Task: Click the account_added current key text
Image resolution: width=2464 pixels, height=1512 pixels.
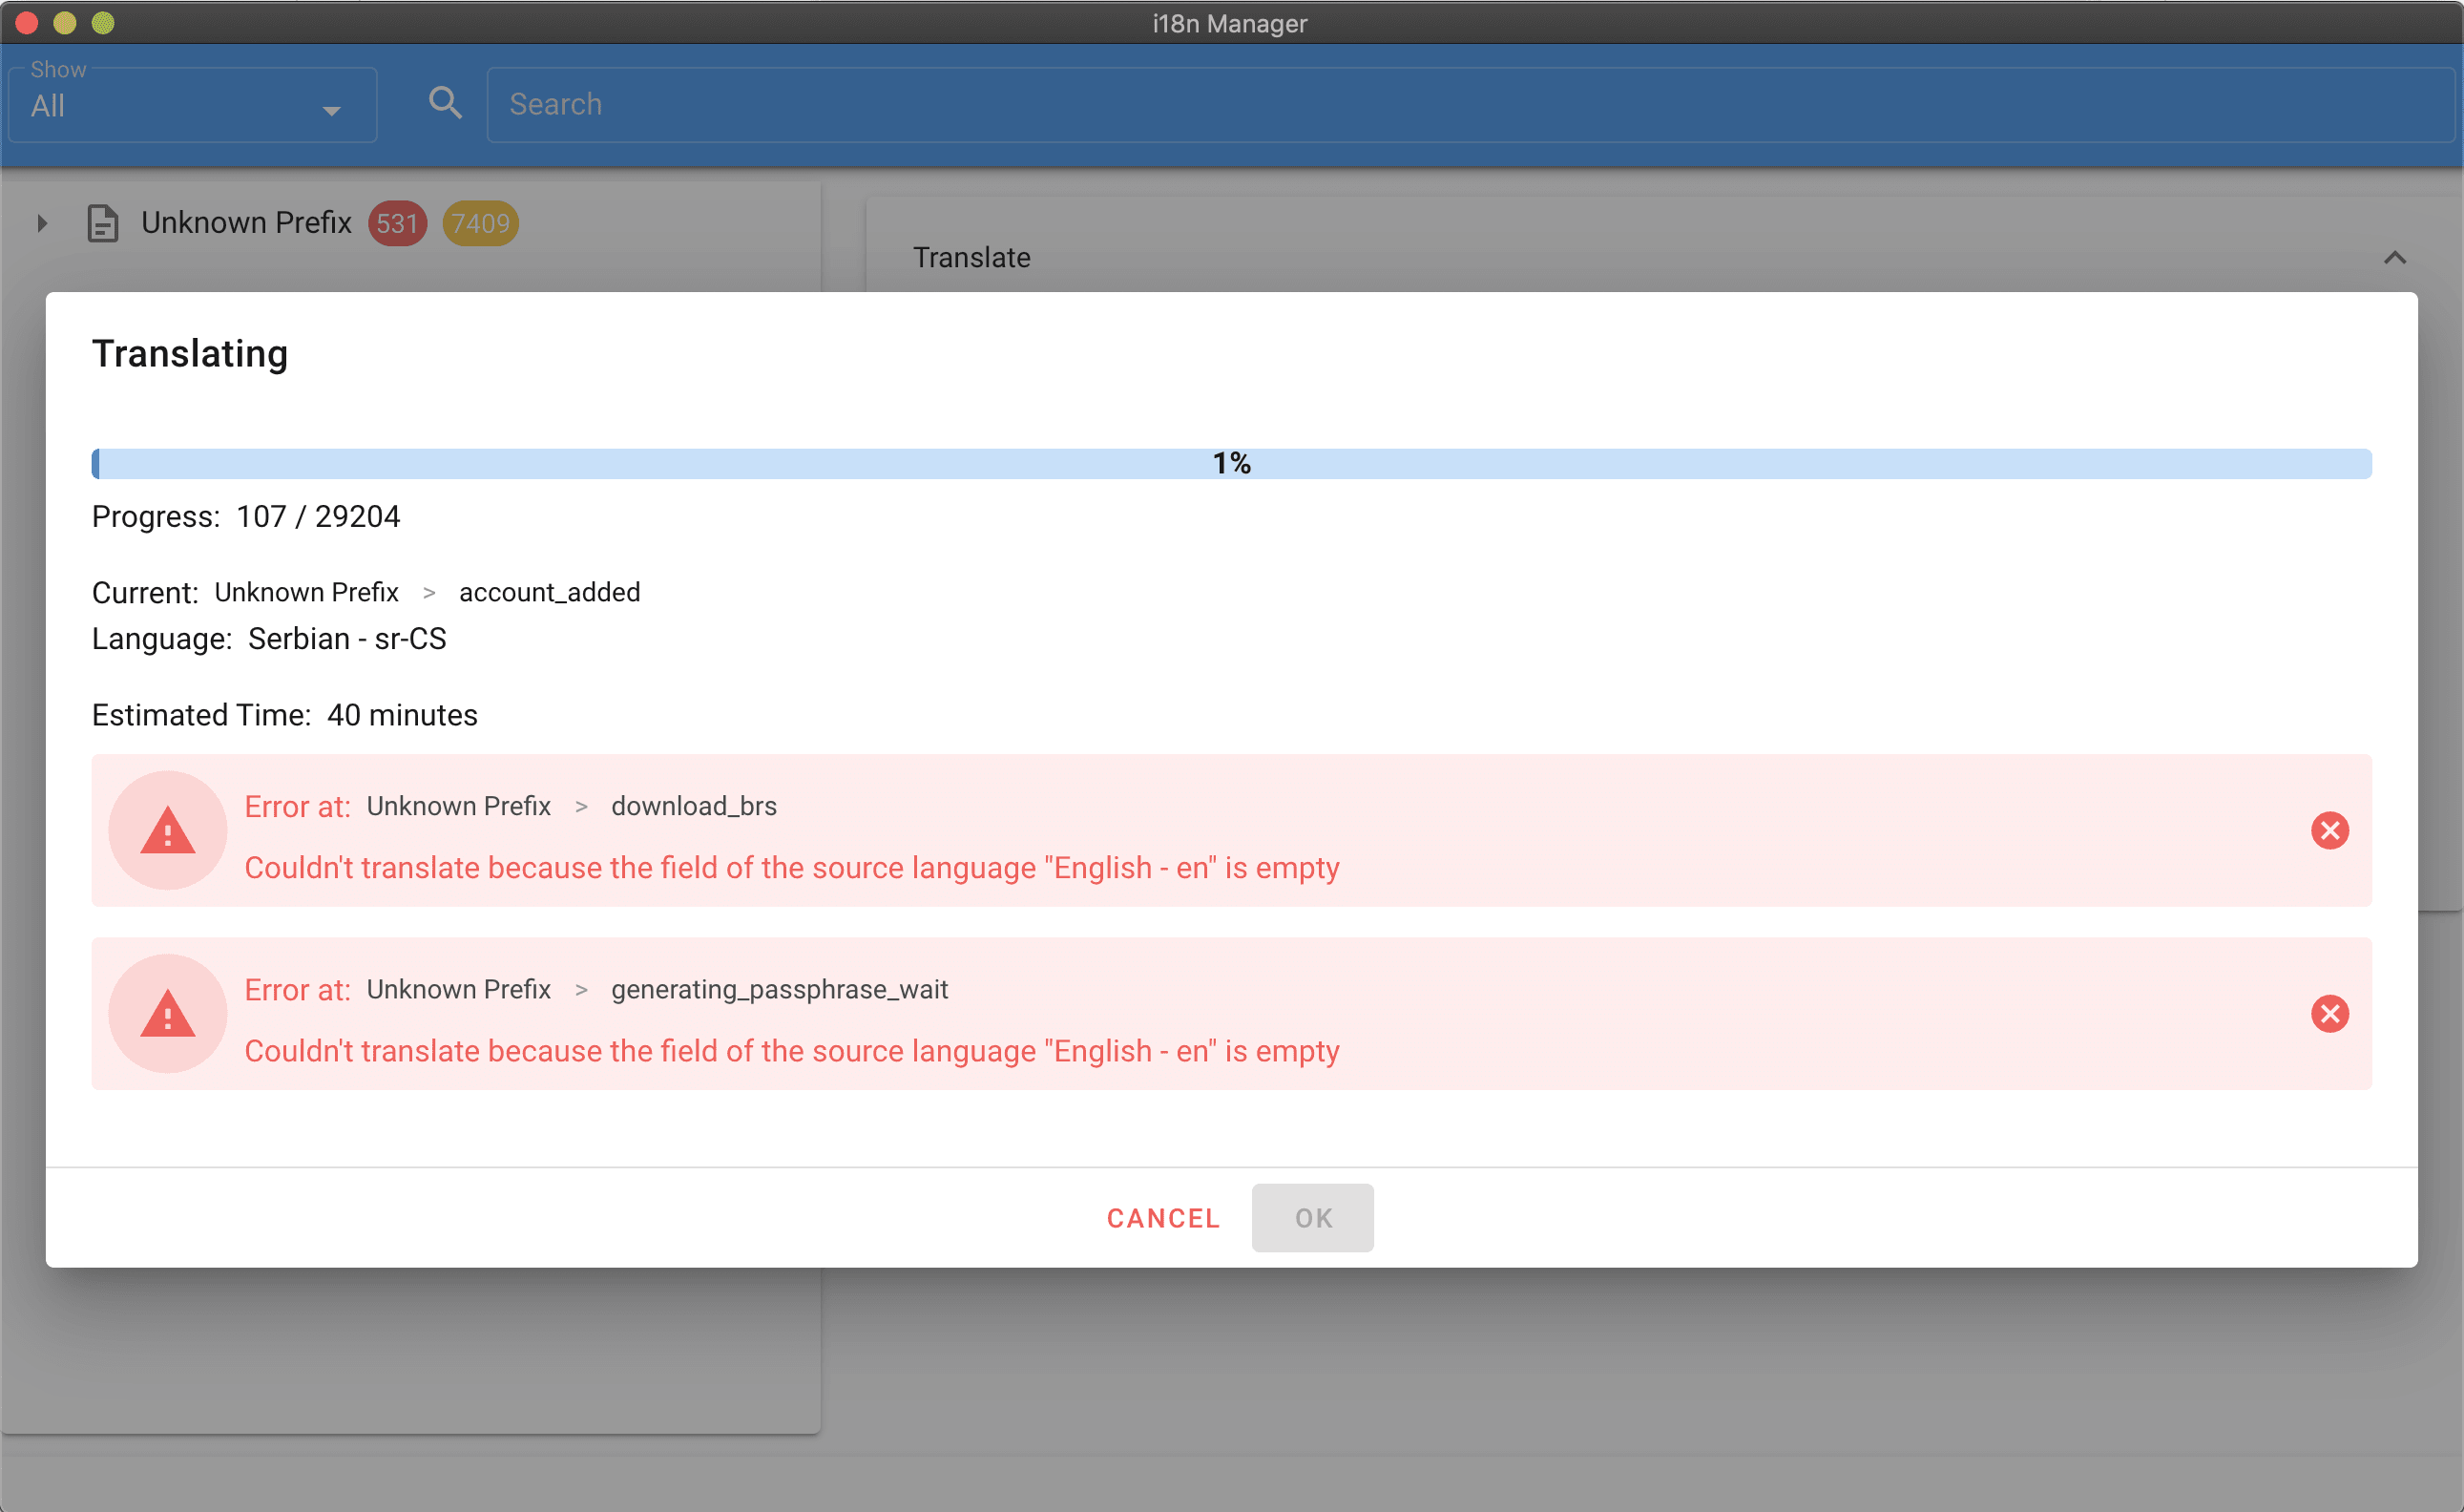Action: tap(549, 592)
